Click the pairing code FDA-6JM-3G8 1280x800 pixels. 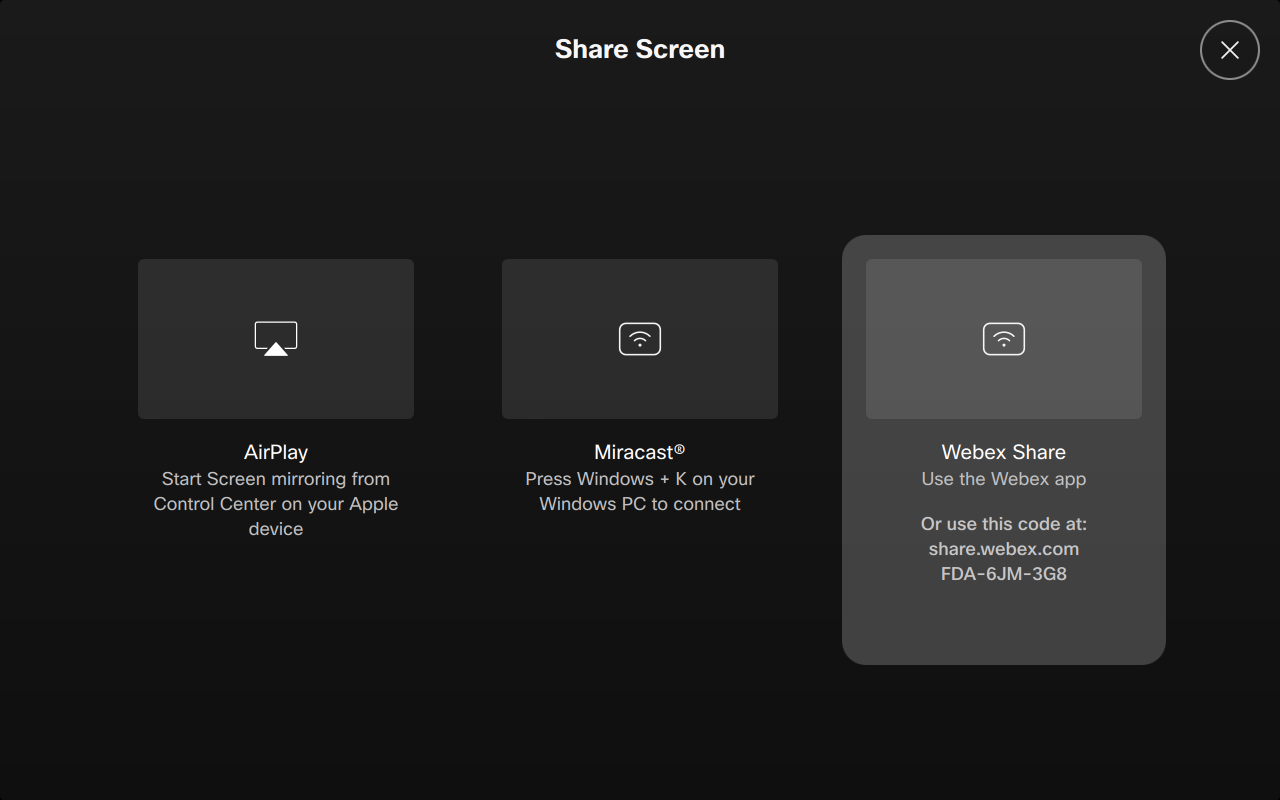1004,574
